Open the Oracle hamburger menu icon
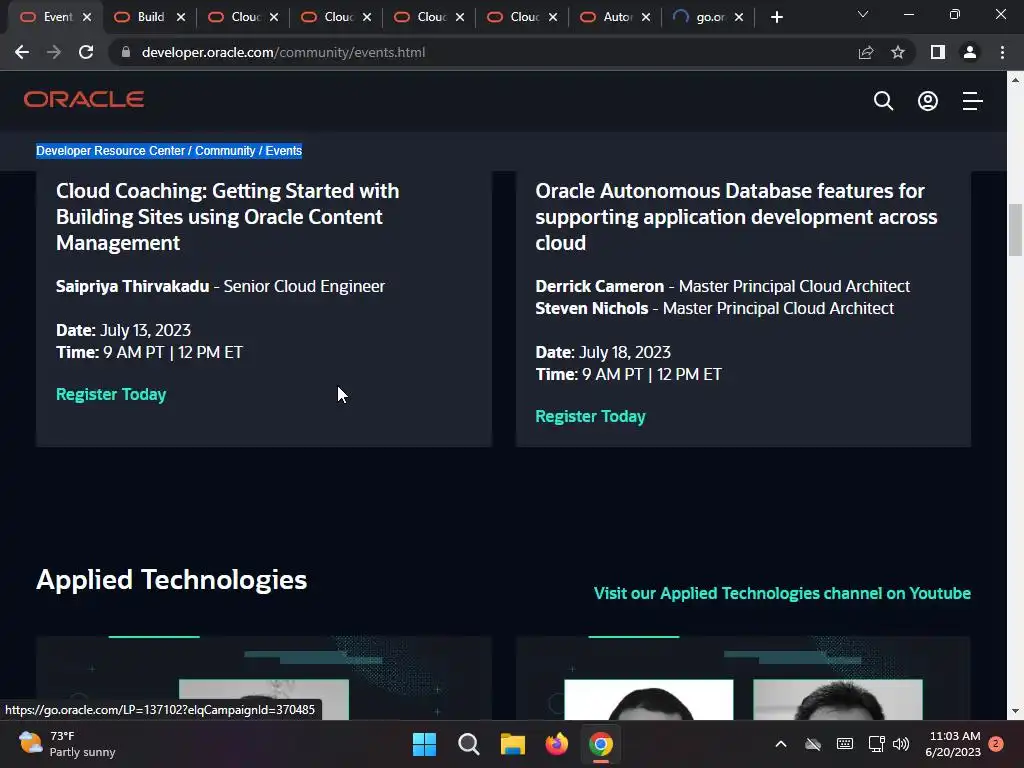1024x768 pixels. (972, 101)
